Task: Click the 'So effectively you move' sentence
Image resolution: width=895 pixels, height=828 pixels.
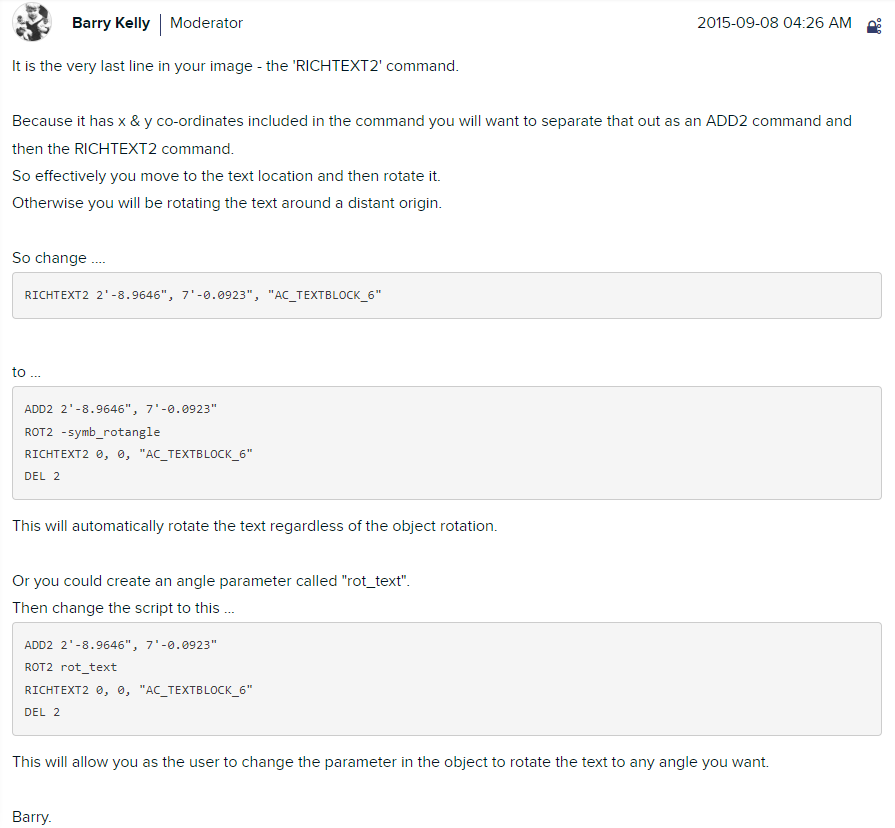Action: [226, 176]
